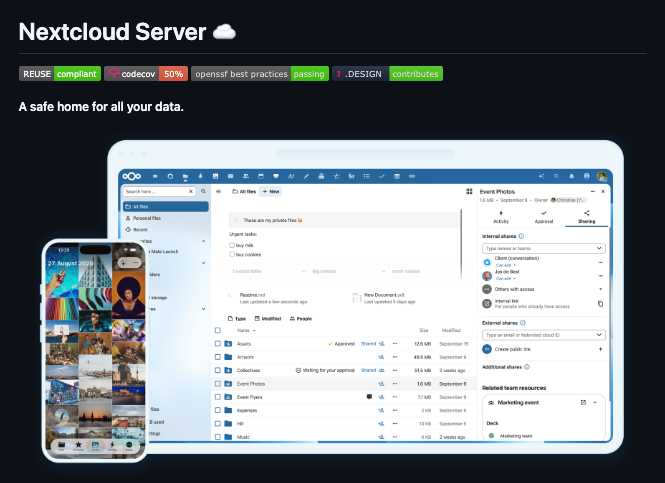
Task: Select 'Recent' in the sidebar
Action: [166, 229]
